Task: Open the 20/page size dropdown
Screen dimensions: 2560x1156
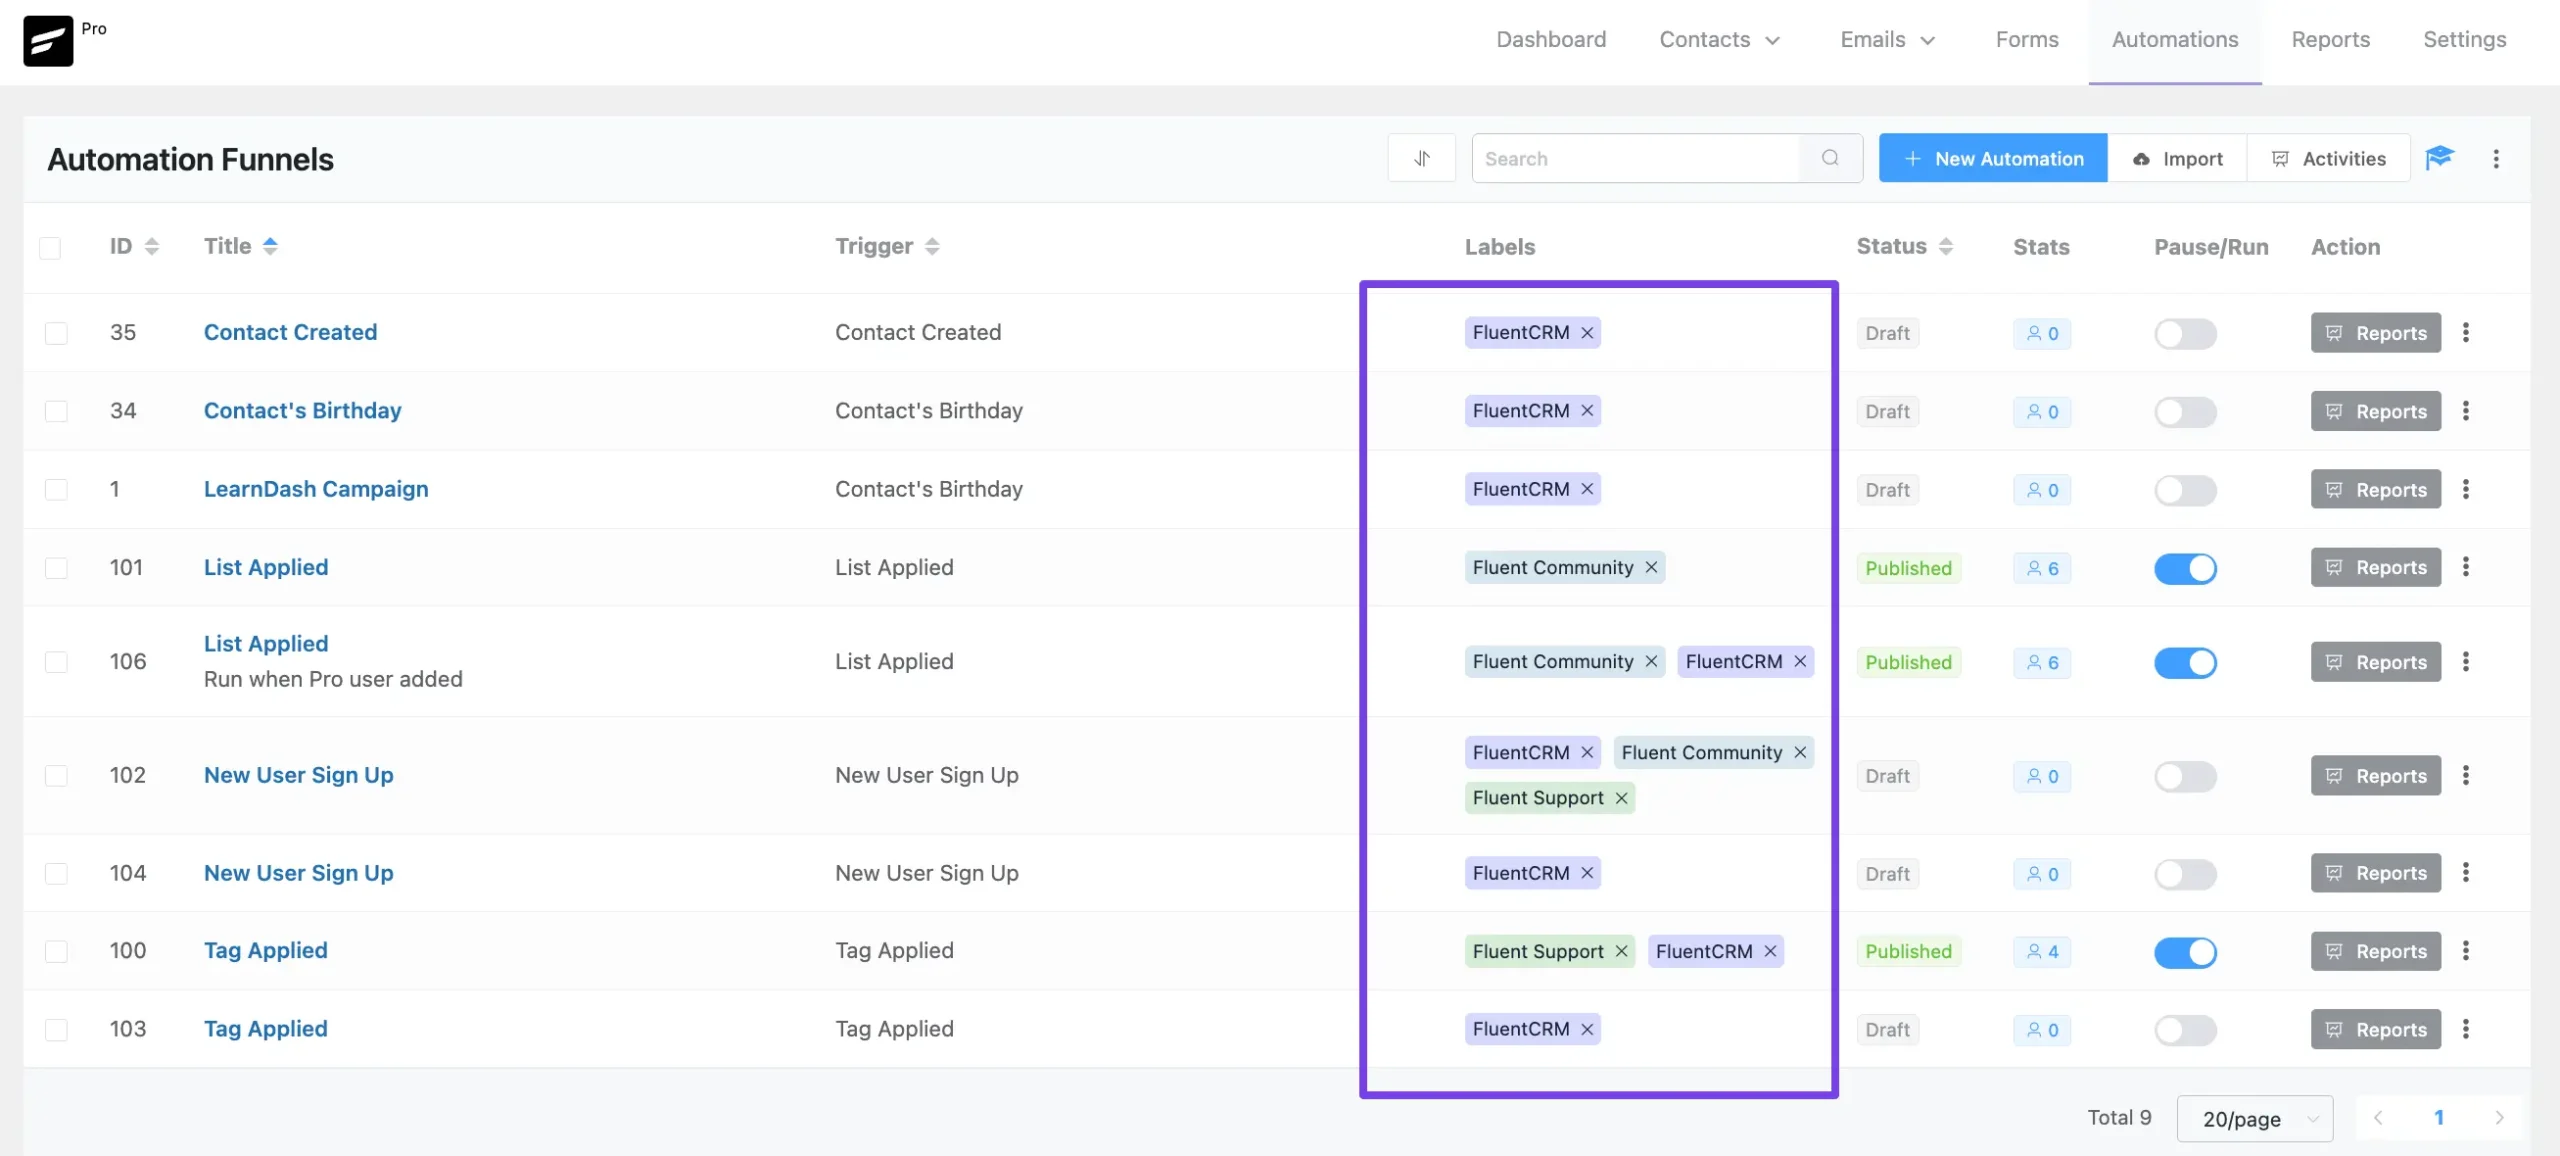Action: [2255, 1119]
